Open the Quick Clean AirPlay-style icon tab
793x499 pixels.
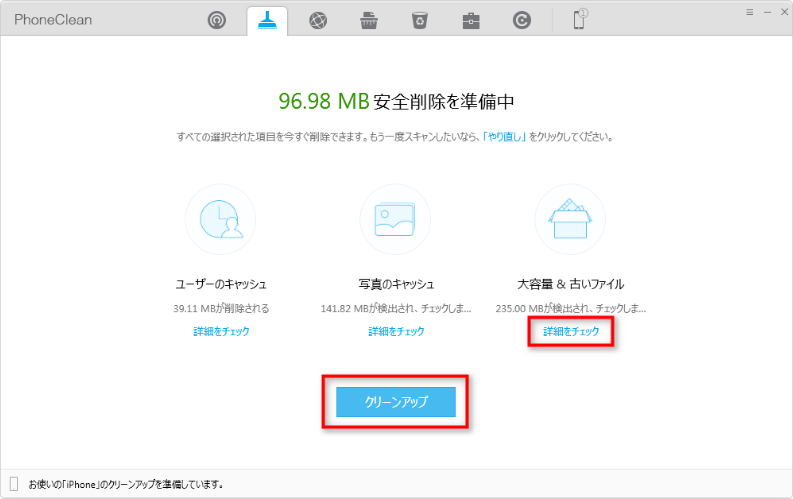coord(216,20)
